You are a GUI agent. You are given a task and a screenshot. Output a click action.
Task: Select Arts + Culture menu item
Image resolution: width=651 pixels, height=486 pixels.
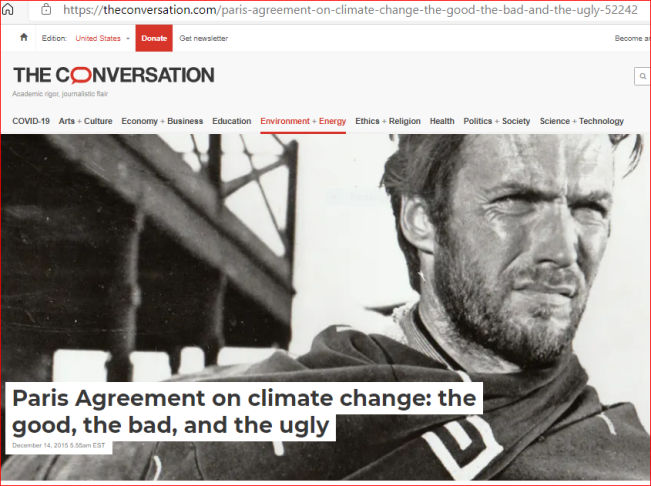tap(86, 121)
